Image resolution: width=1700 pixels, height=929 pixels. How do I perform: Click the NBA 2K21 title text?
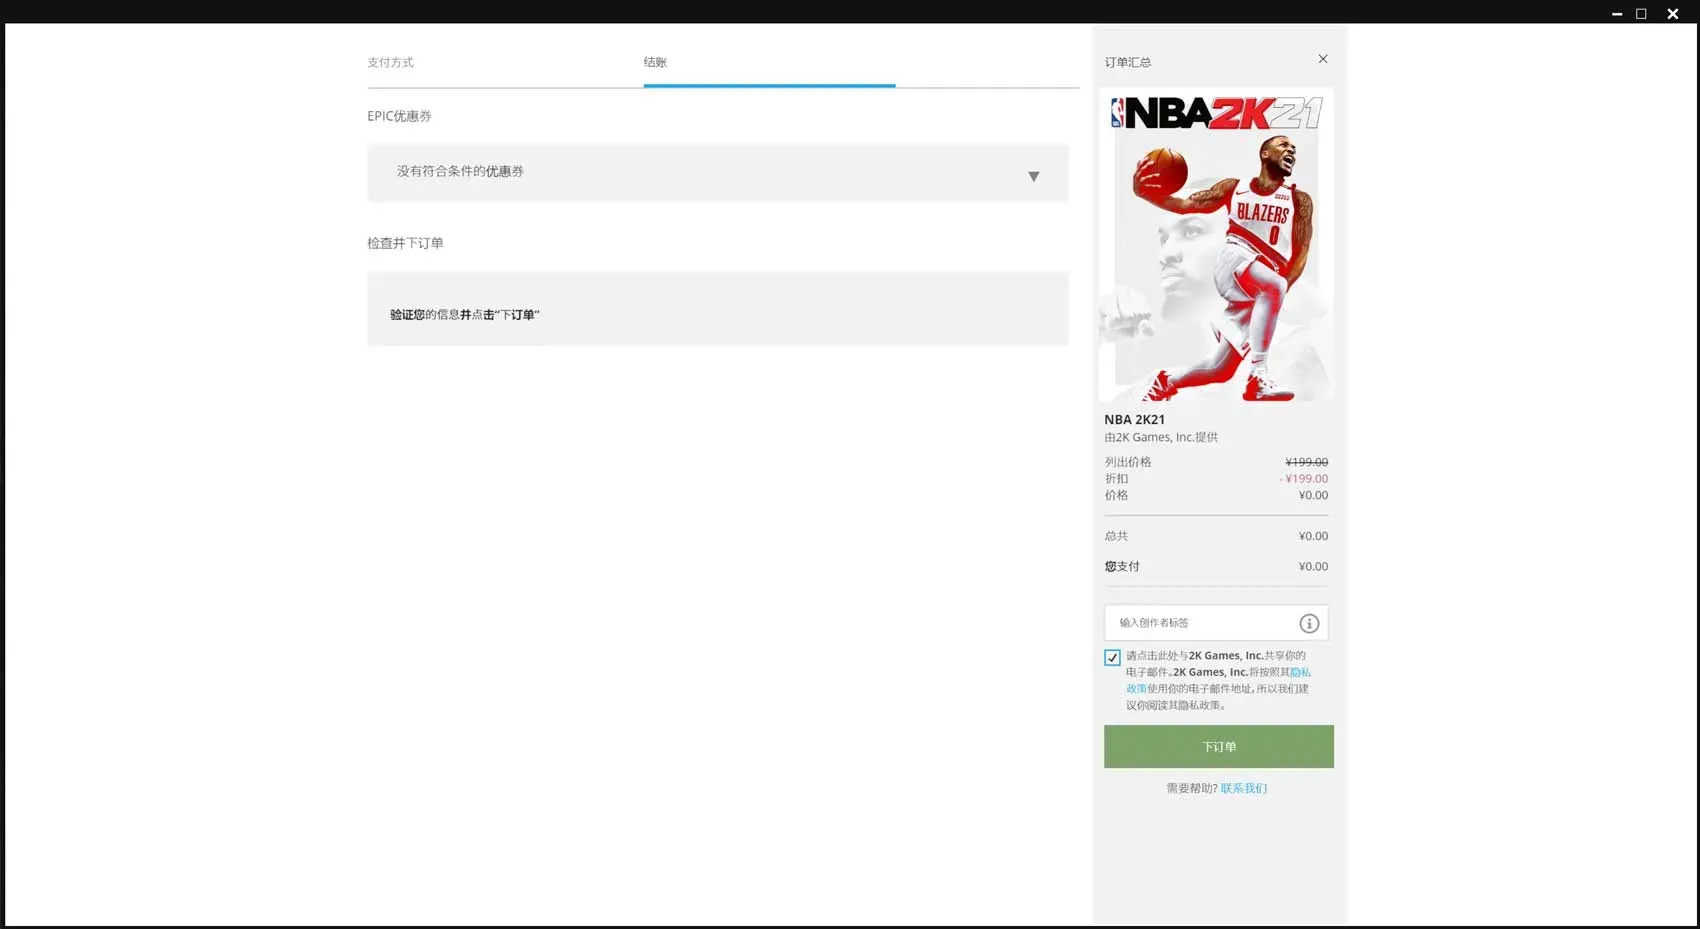(x=1135, y=420)
